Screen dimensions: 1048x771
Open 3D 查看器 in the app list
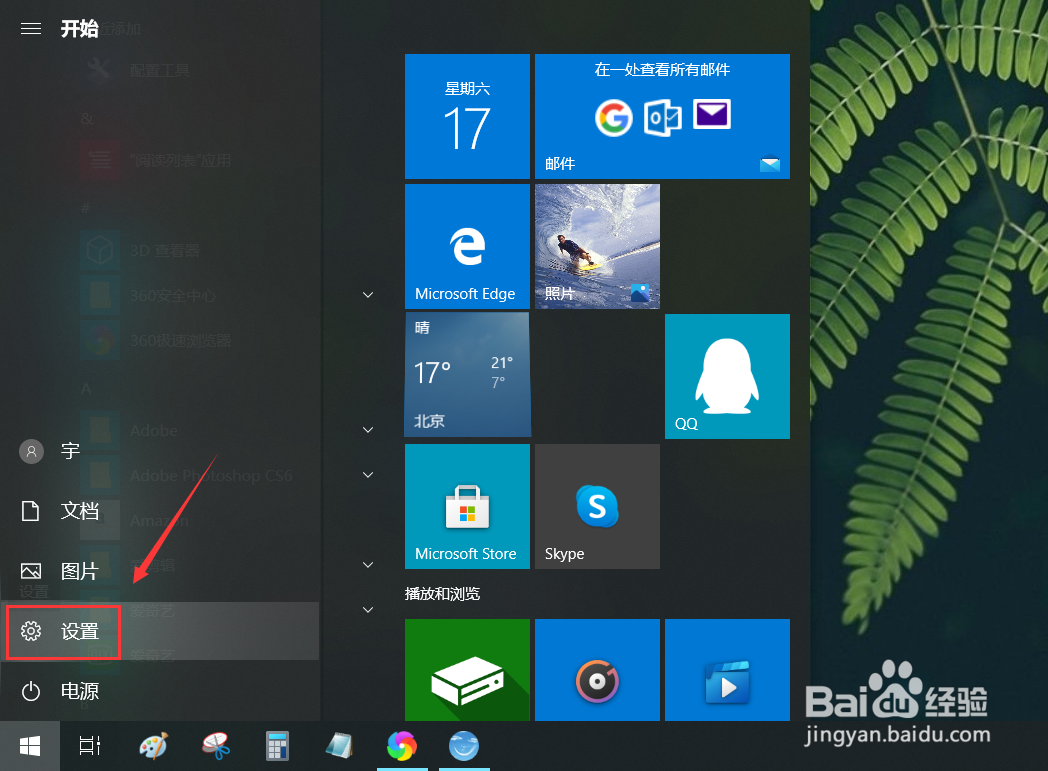tap(164, 251)
